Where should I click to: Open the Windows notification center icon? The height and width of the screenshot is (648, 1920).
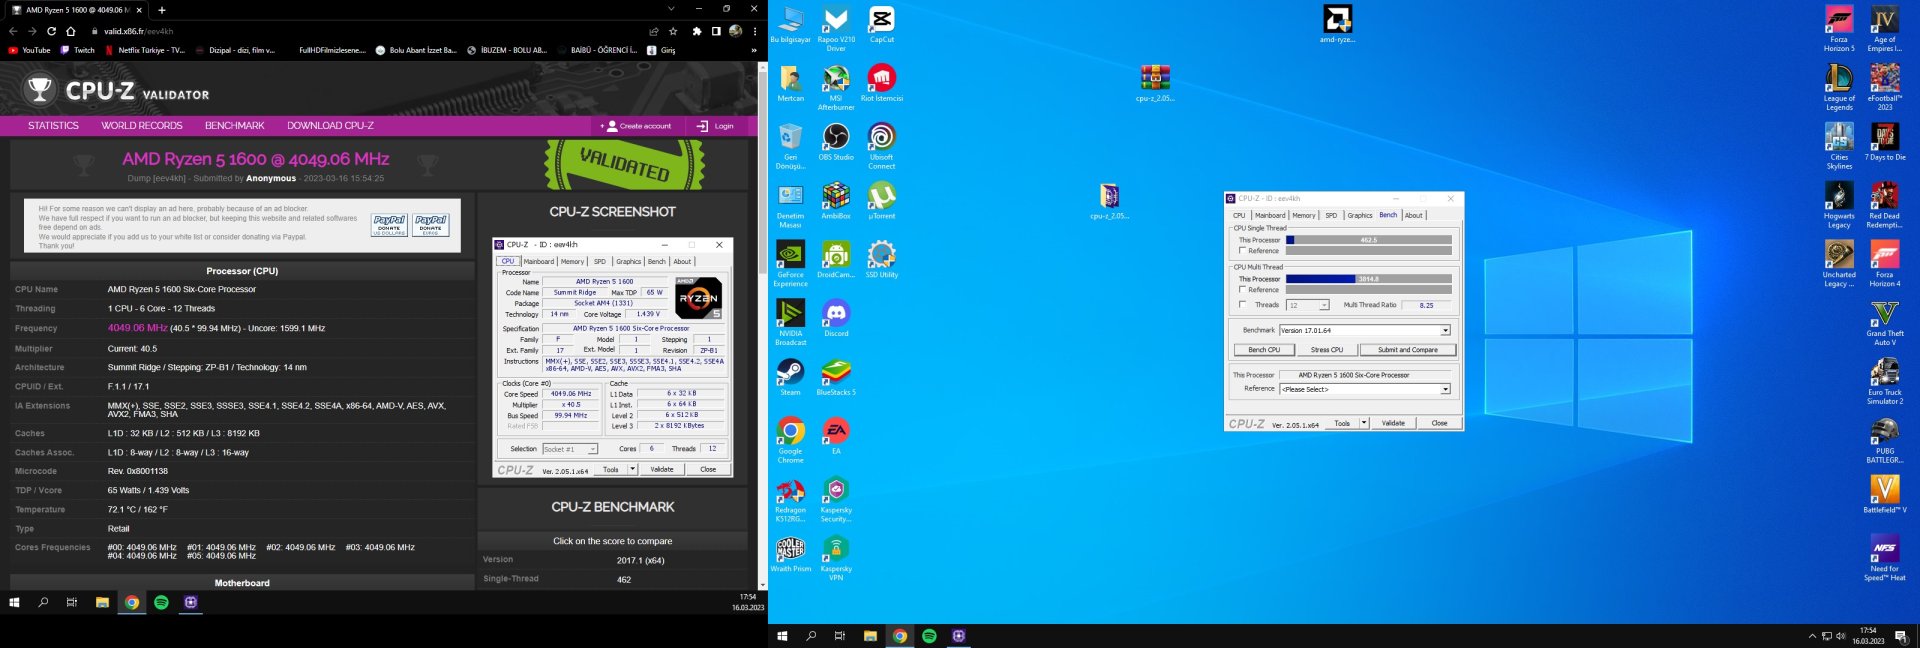click(x=1901, y=636)
